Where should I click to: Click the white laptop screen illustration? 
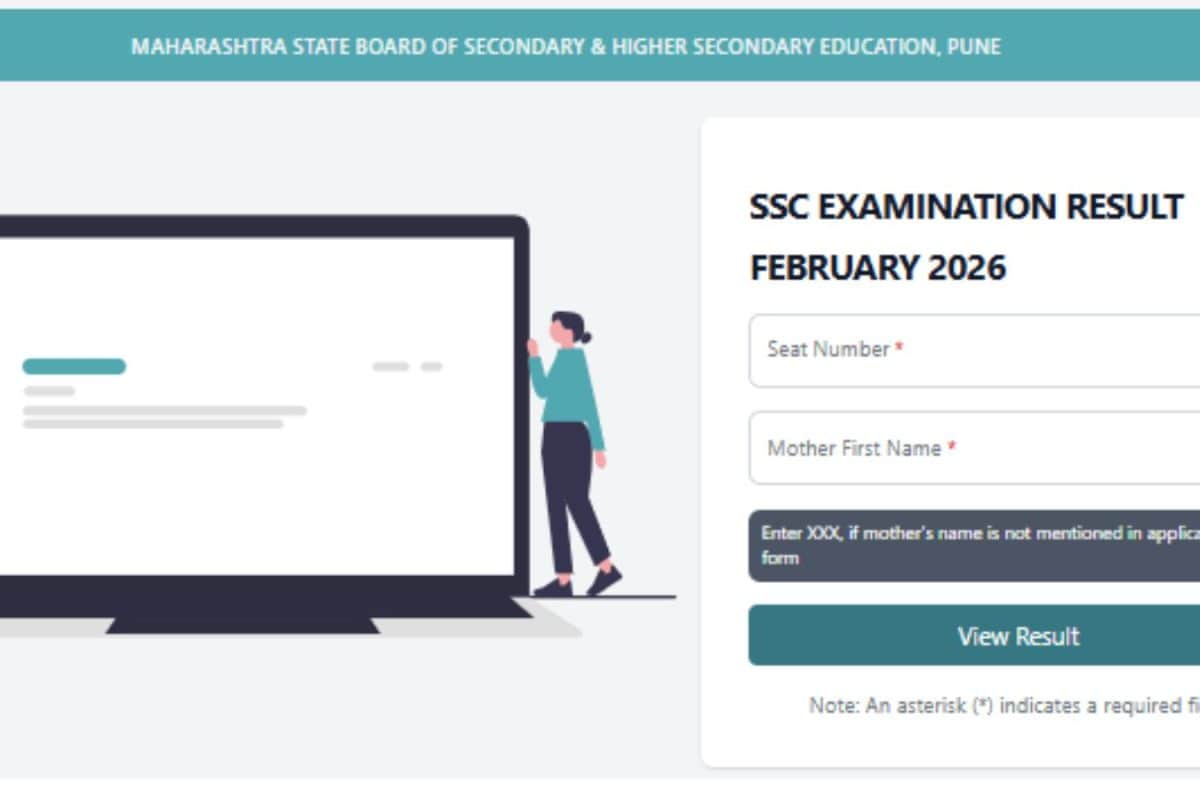tap(256, 406)
